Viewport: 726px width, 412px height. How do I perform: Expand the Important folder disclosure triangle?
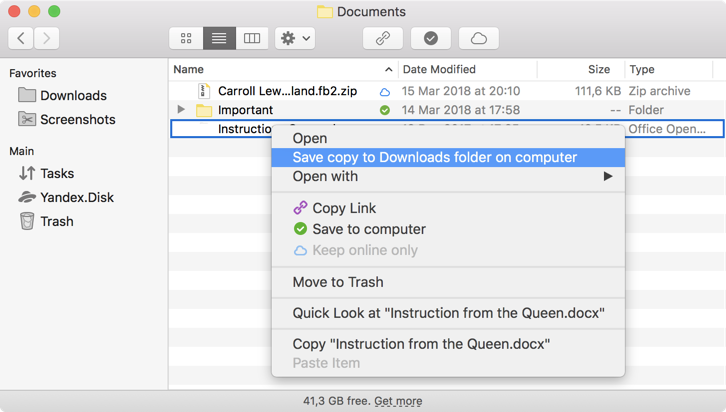[x=181, y=110]
